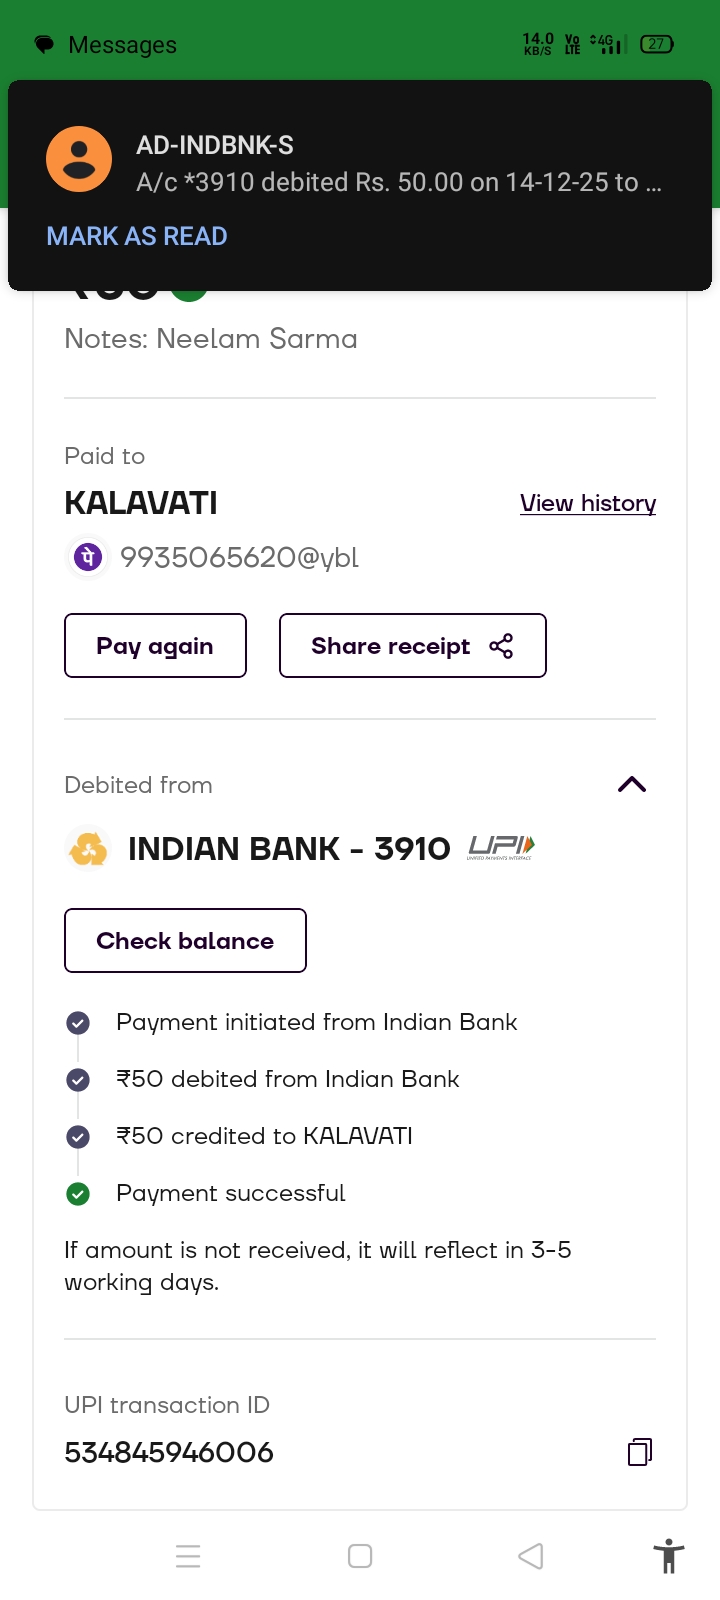The image size is (720, 1600).
Task: Tap the green Payment successful check mark
Action: coord(78,1193)
